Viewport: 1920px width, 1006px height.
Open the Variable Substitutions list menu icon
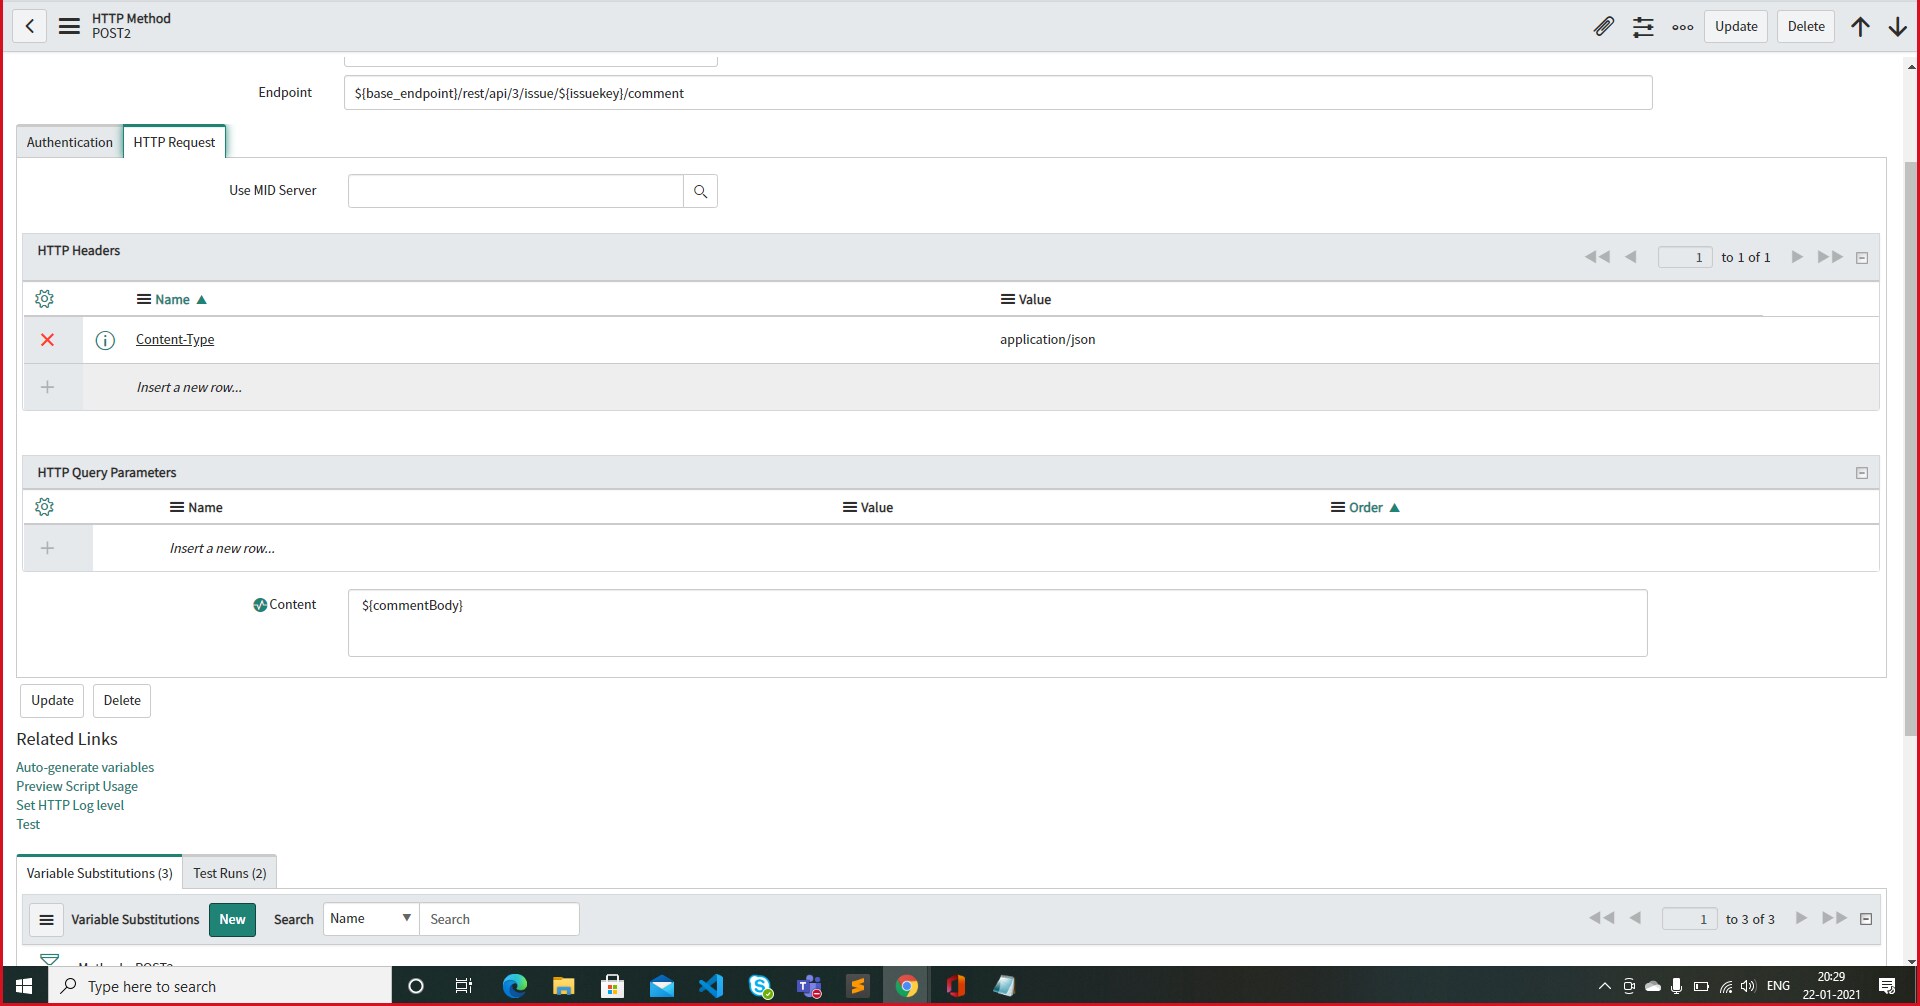[47, 920]
